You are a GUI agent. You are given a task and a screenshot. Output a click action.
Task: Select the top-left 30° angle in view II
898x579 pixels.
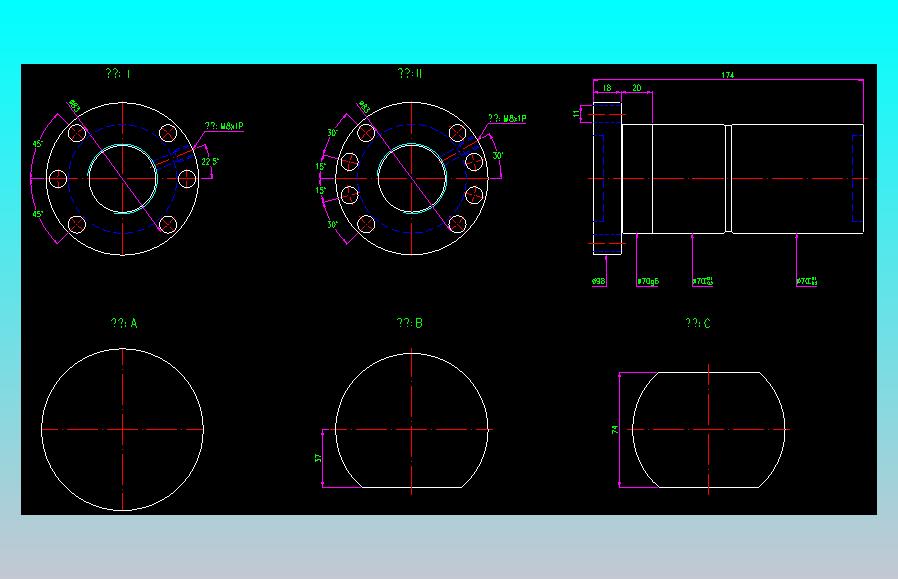tap(332, 133)
